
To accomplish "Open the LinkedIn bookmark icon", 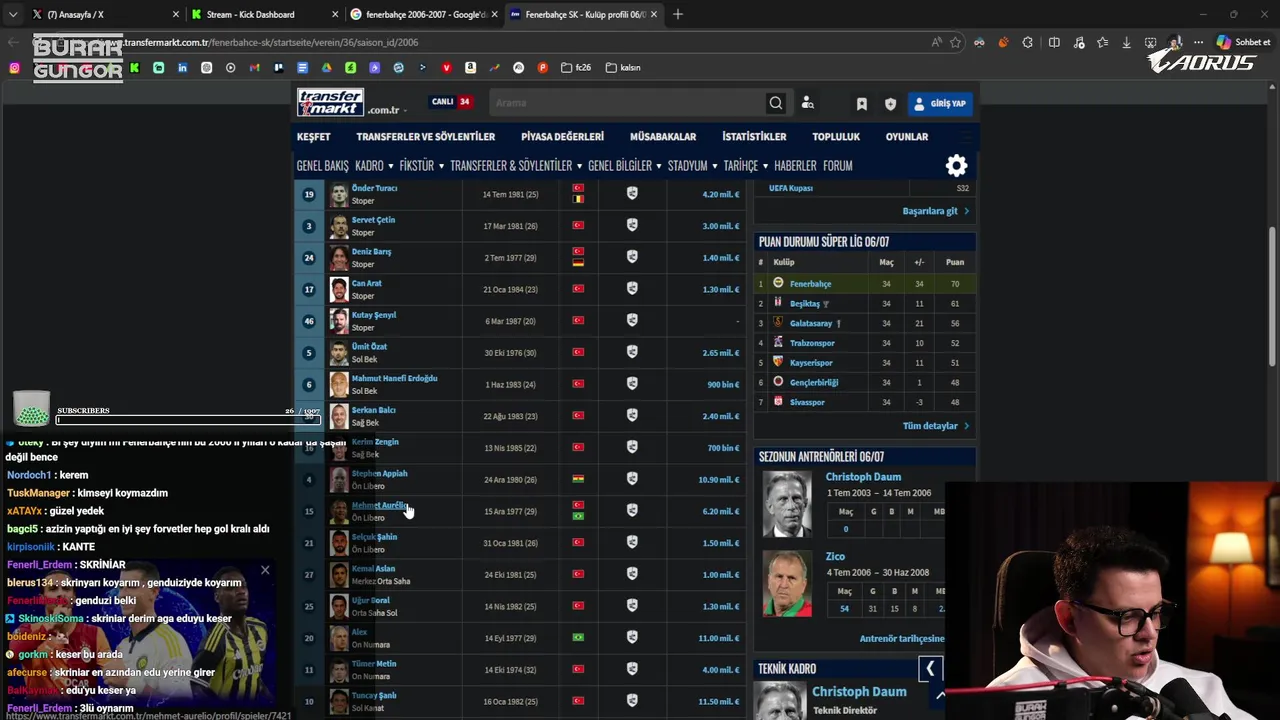I will tap(182, 68).
